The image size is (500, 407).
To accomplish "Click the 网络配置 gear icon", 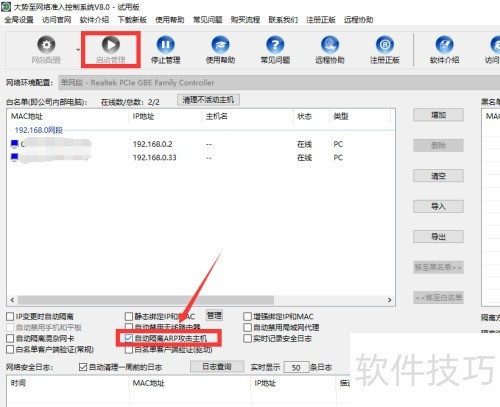I will click(46, 45).
